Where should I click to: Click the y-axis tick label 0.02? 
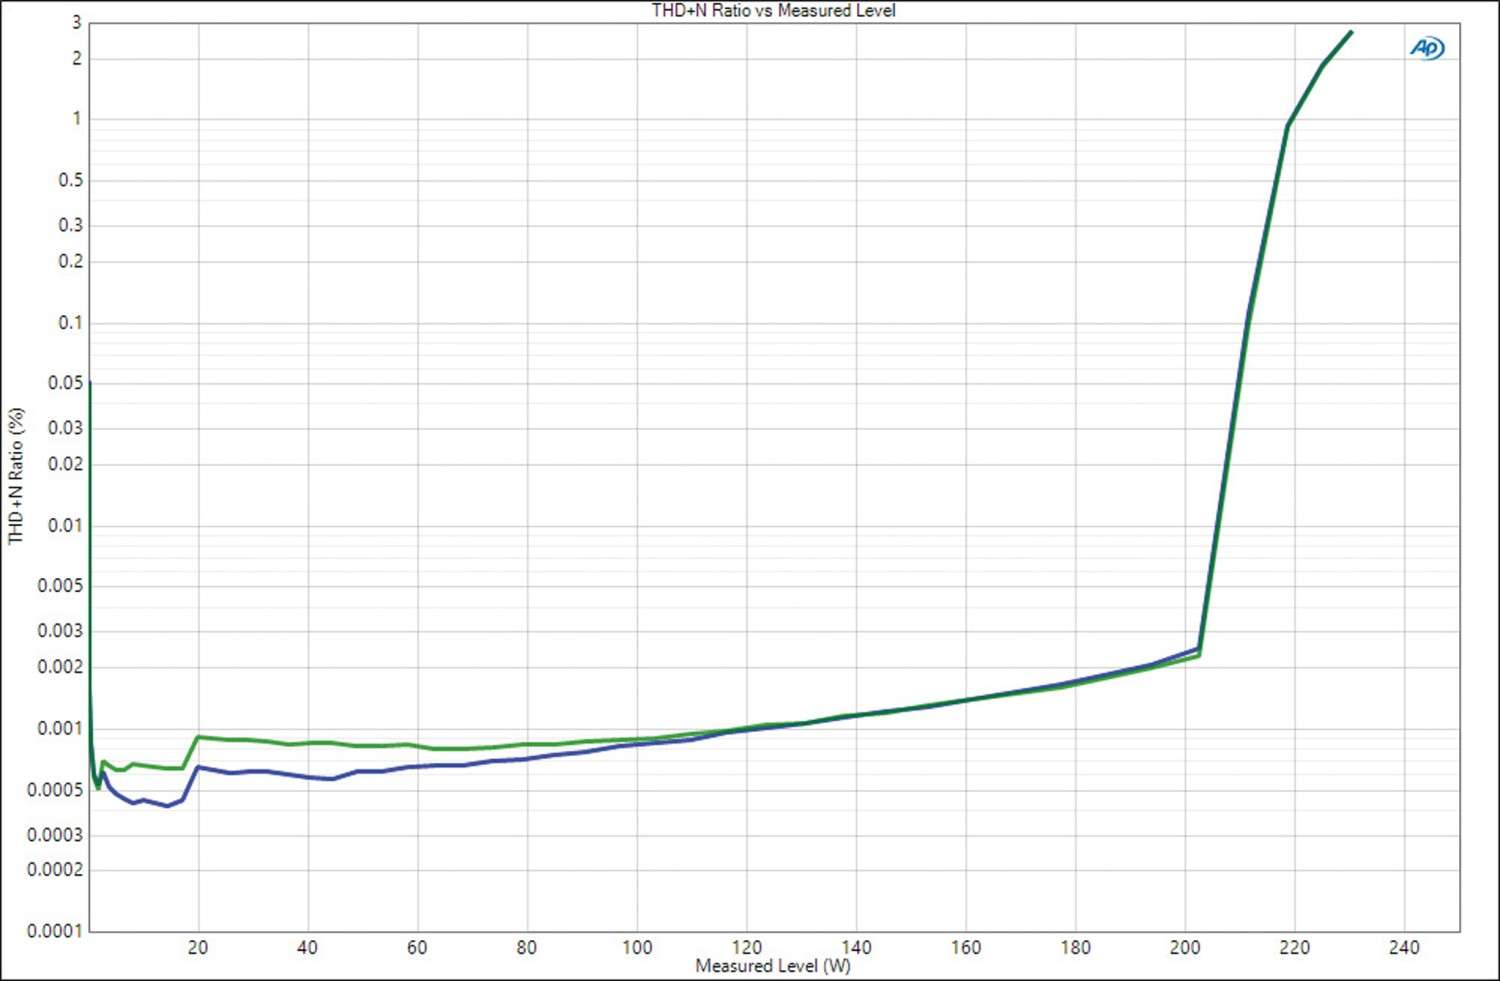point(66,464)
